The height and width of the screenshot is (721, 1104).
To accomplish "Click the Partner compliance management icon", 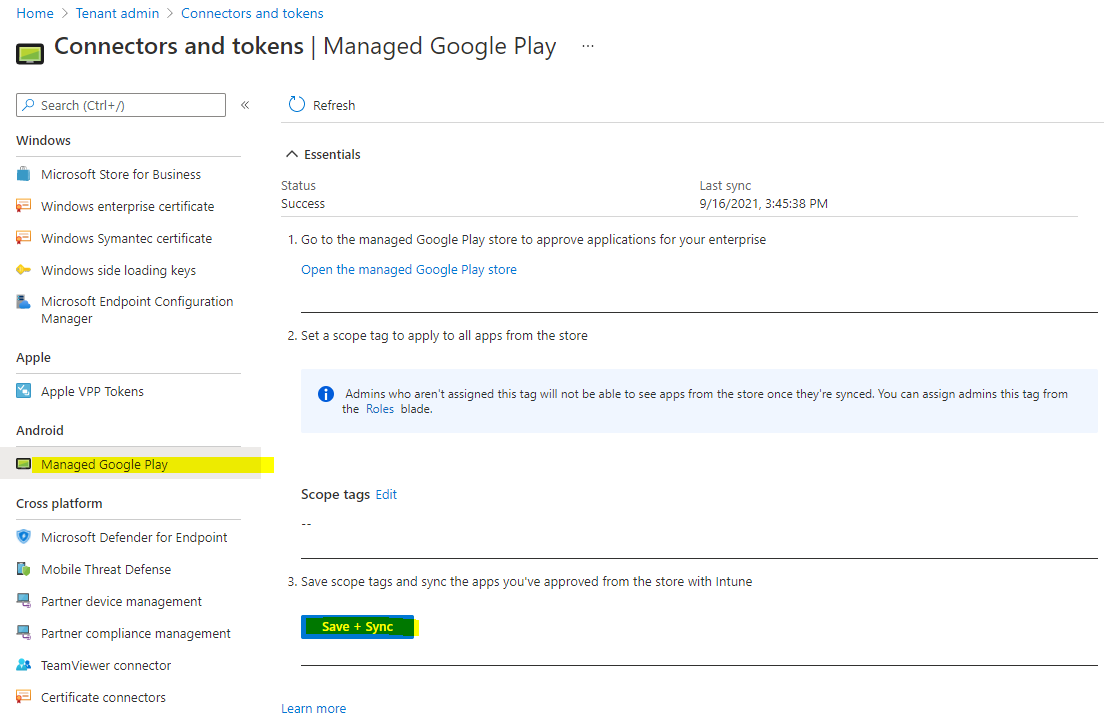I will tap(23, 633).
